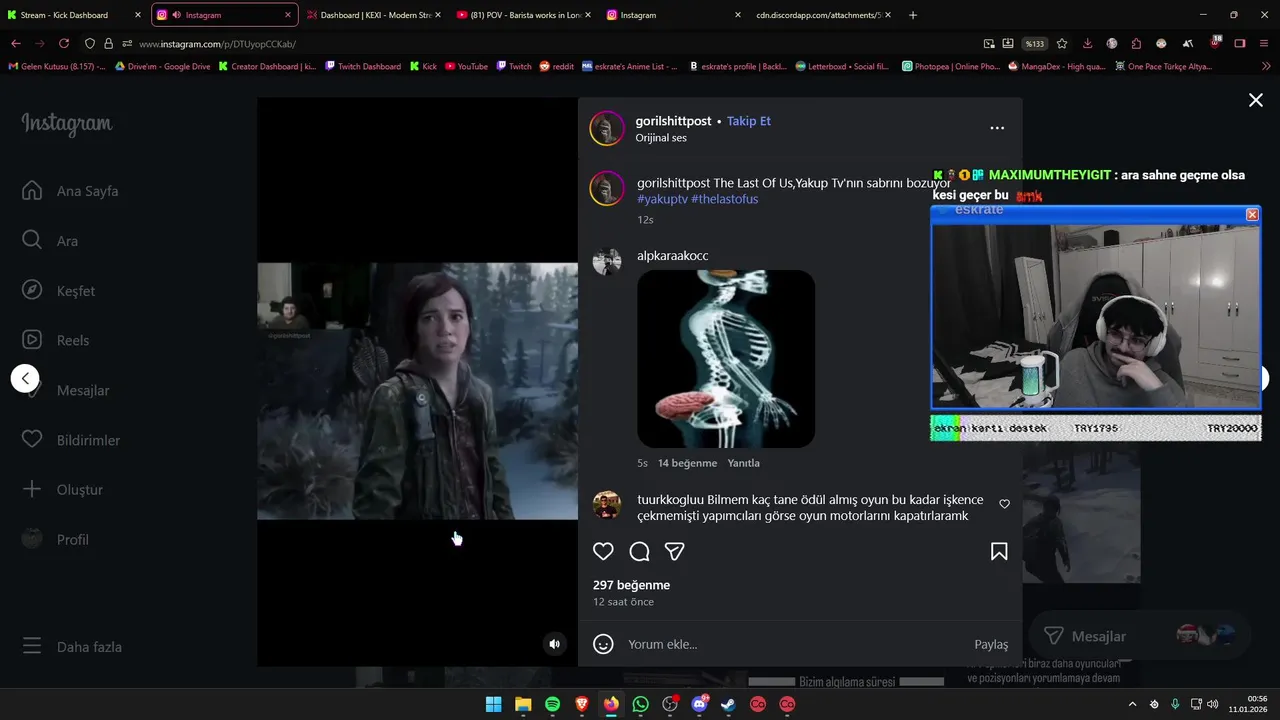Click Oluştur create button
The width and height of the screenshot is (1280, 720).
(62, 489)
